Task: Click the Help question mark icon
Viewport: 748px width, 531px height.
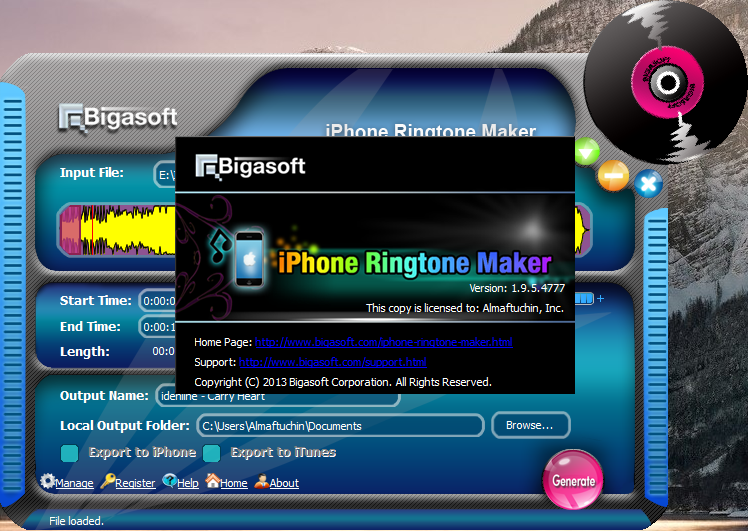Action: tap(169, 480)
